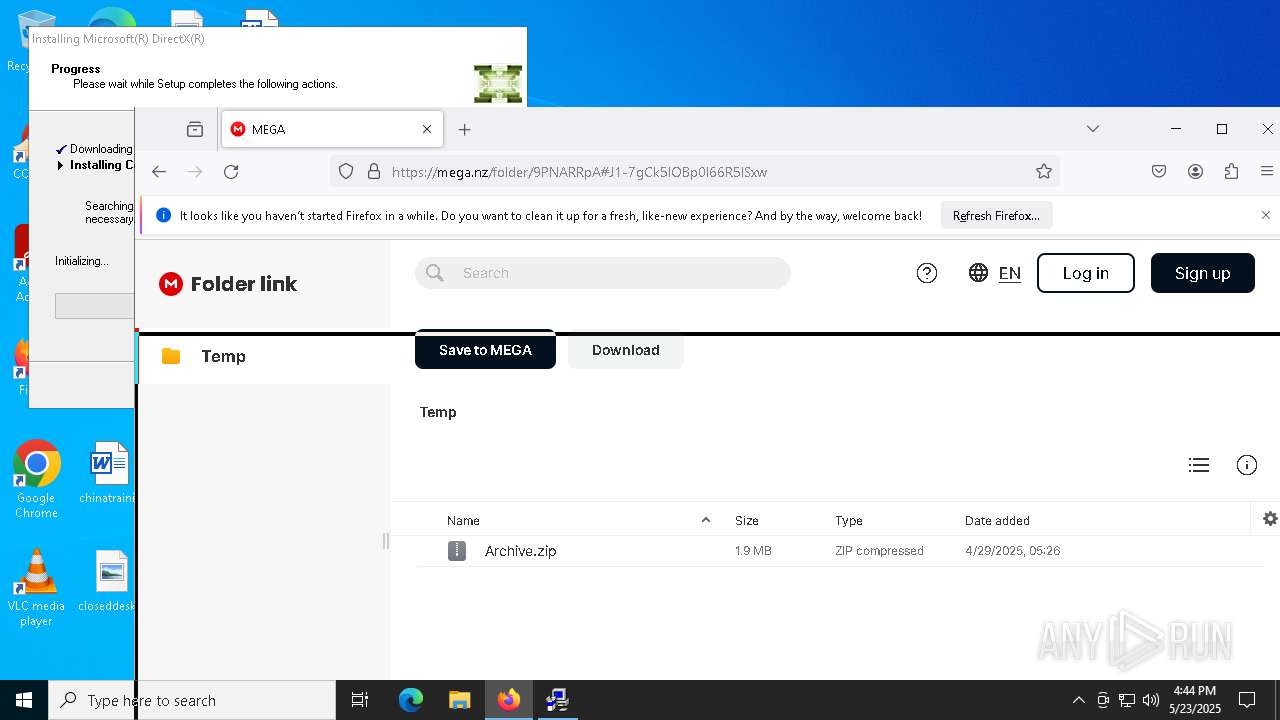Show hidden system tray icons
This screenshot has width=1280, height=720.
click(x=1078, y=700)
